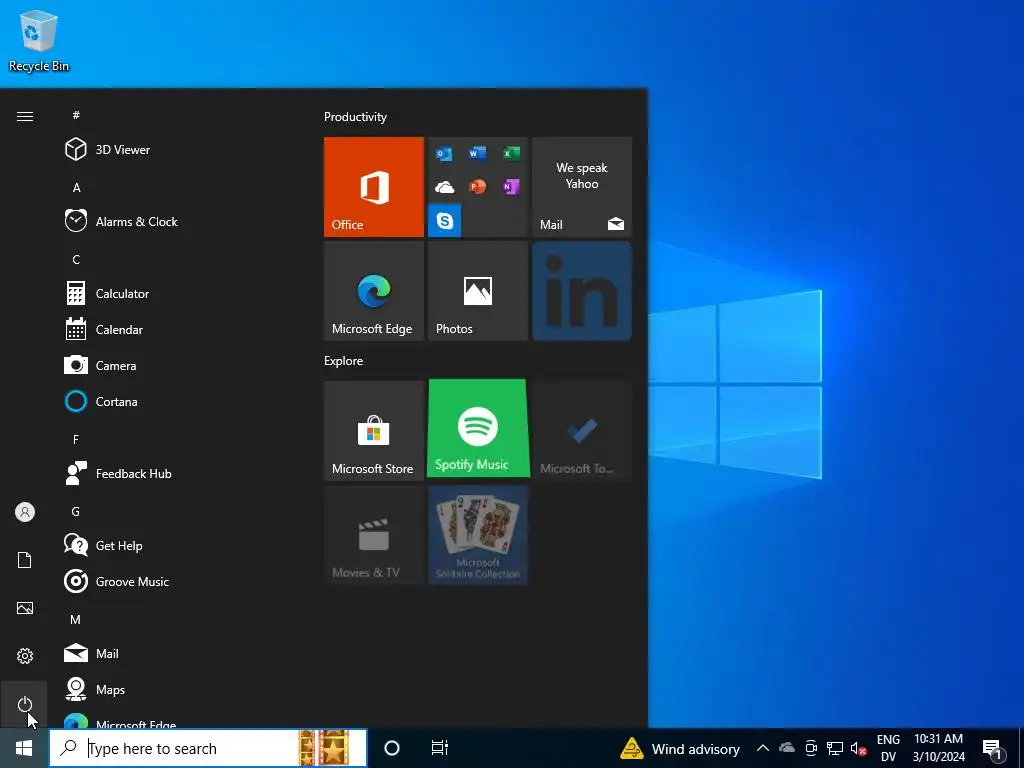
Task: Open the user account menu
Action: (x=25, y=512)
